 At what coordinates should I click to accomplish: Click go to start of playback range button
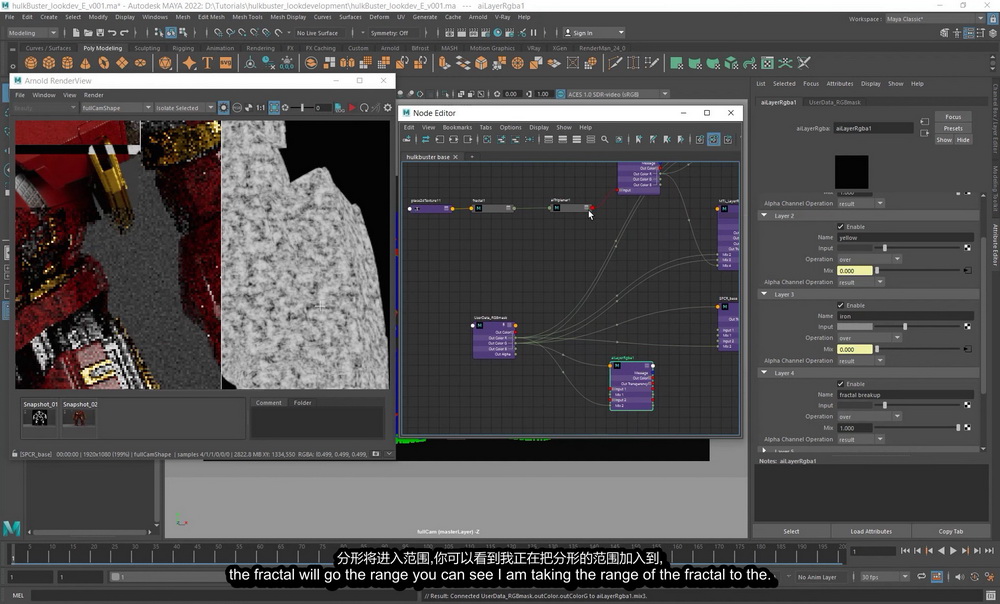tap(905, 550)
